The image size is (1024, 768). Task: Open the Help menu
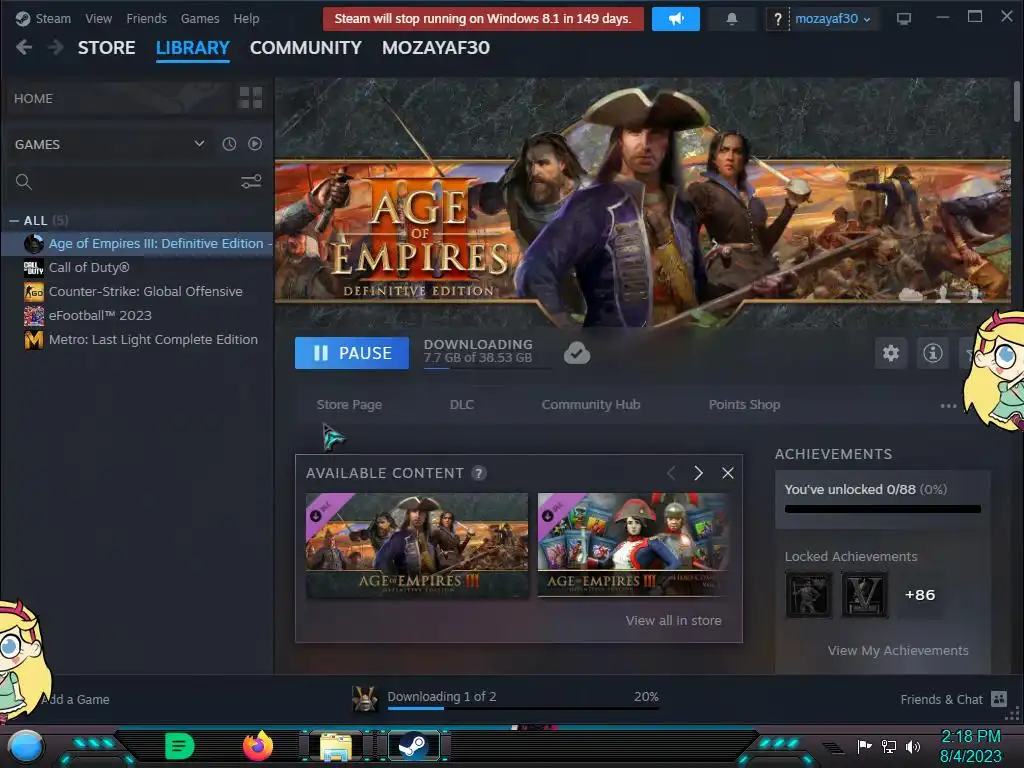pyautogui.click(x=246, y=18)
